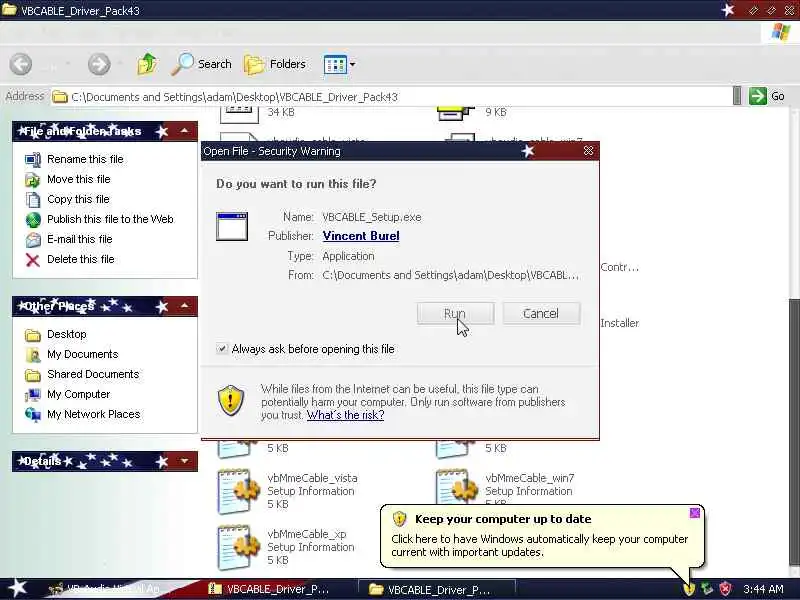Click the address bar path field
The height and width of the screenshot is (600, 800).
[393, 96]
